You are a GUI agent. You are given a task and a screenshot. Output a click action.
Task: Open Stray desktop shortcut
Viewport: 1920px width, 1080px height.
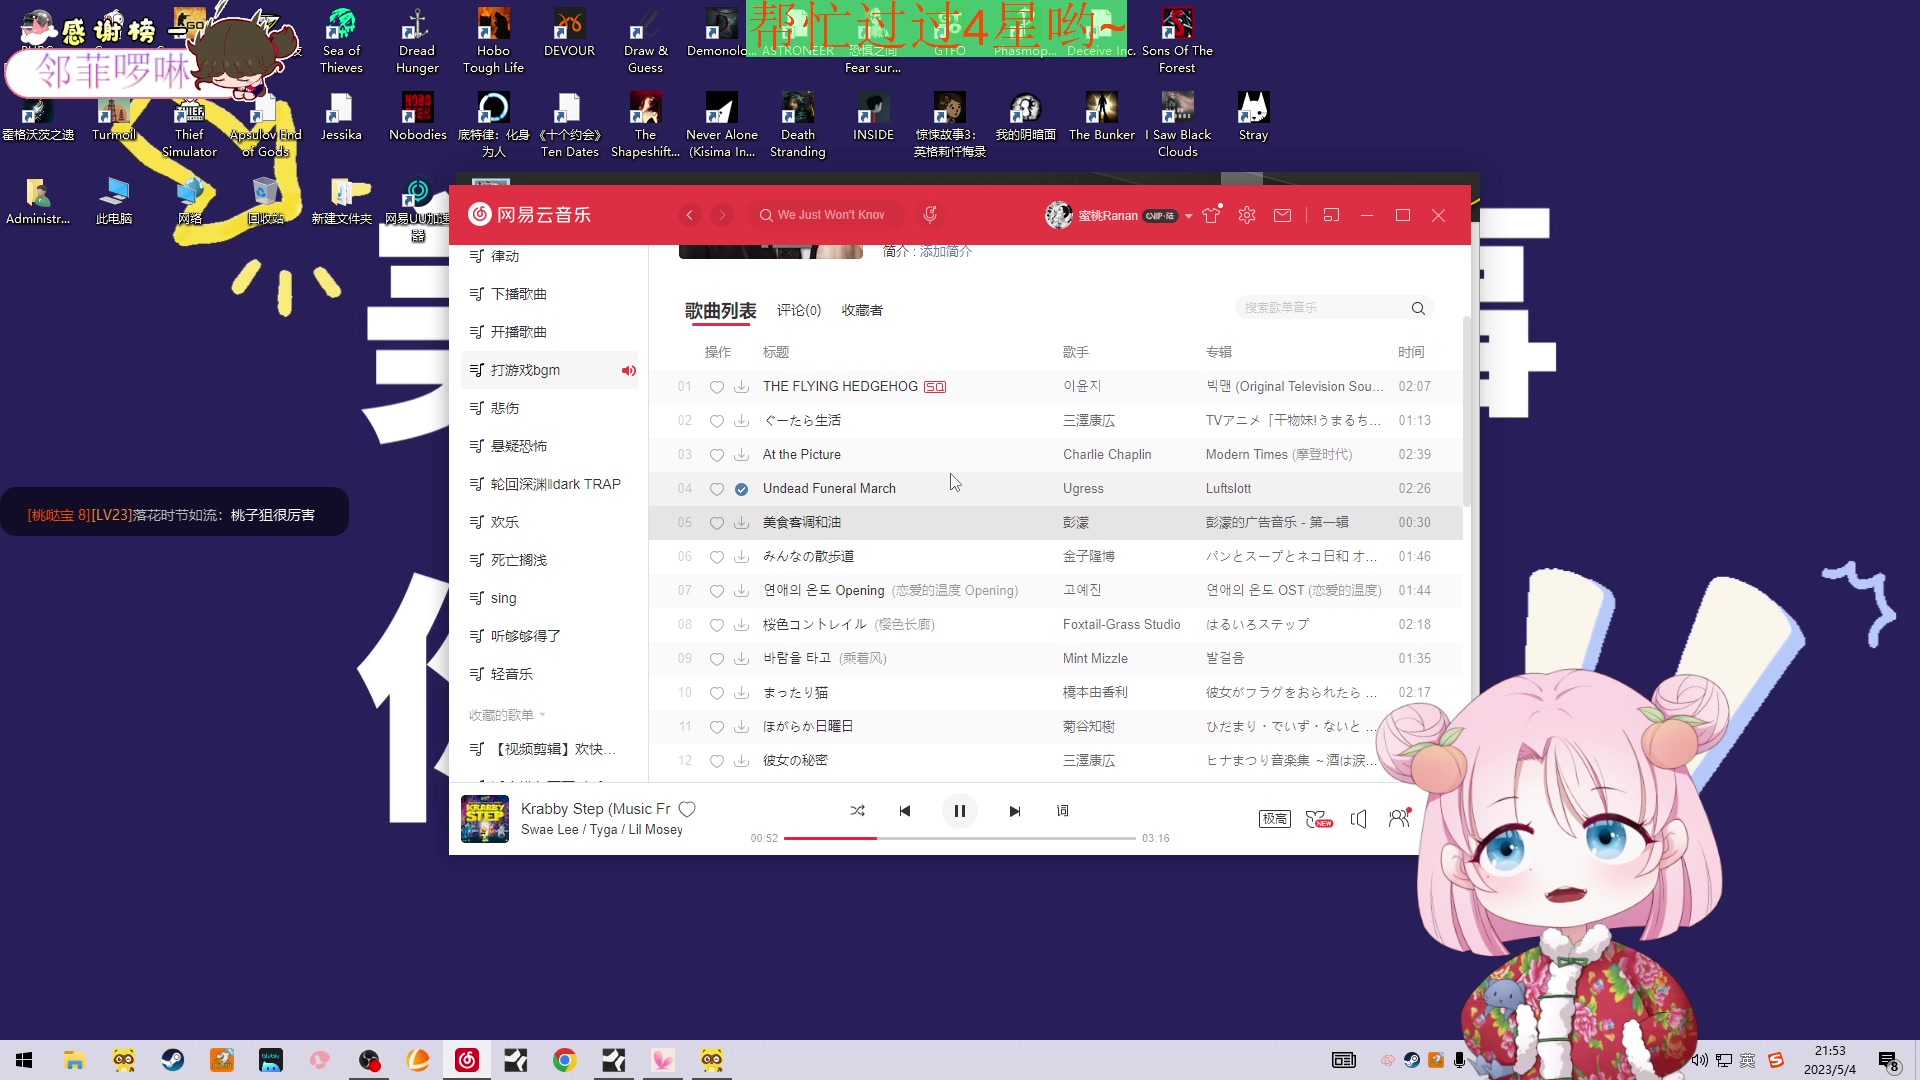point(1253,117)
